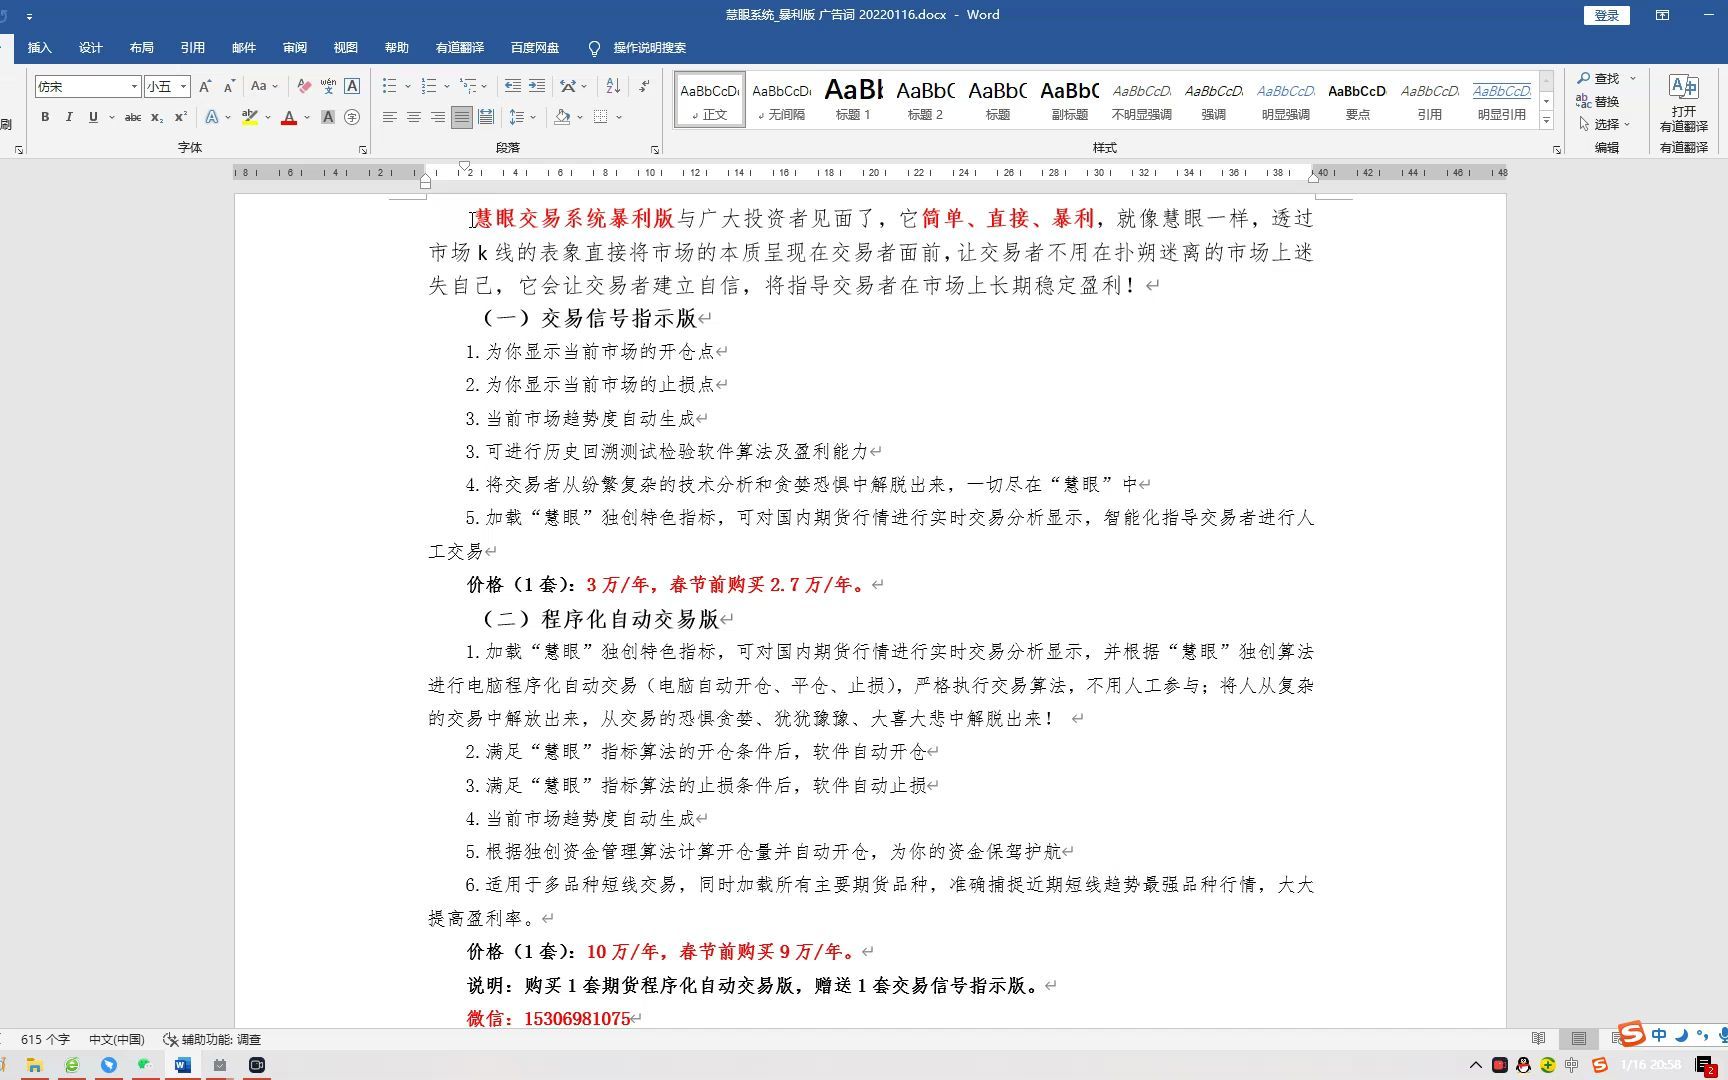
Task: Click the borders grid icon
Action: point(601,117)
